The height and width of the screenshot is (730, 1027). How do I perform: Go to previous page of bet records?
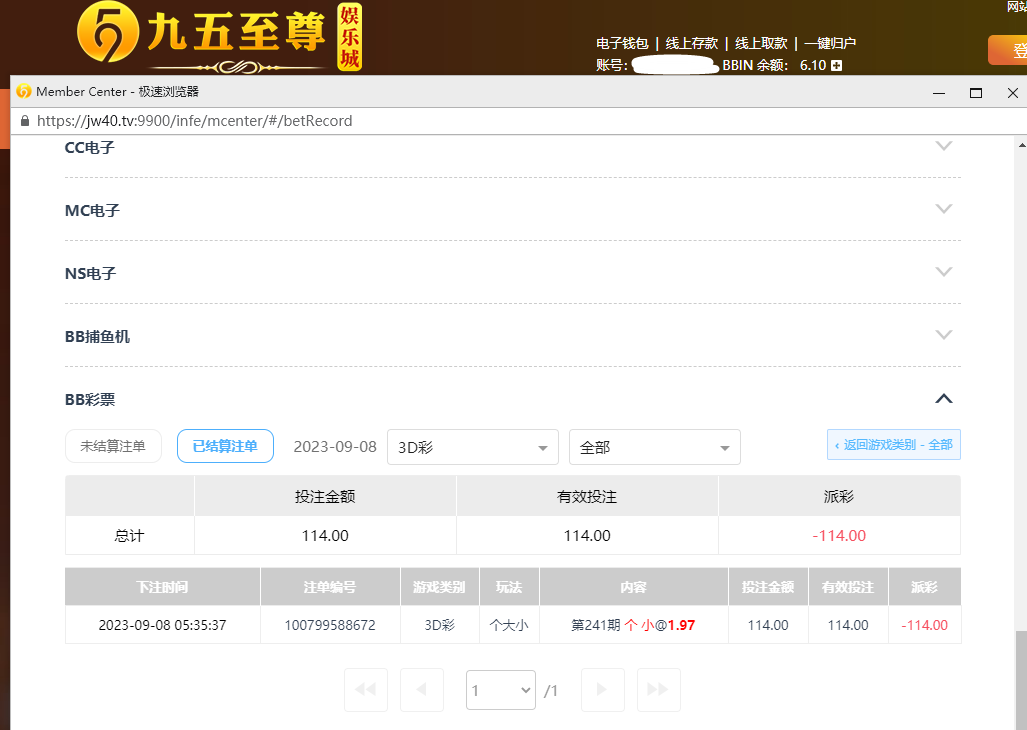422,690
